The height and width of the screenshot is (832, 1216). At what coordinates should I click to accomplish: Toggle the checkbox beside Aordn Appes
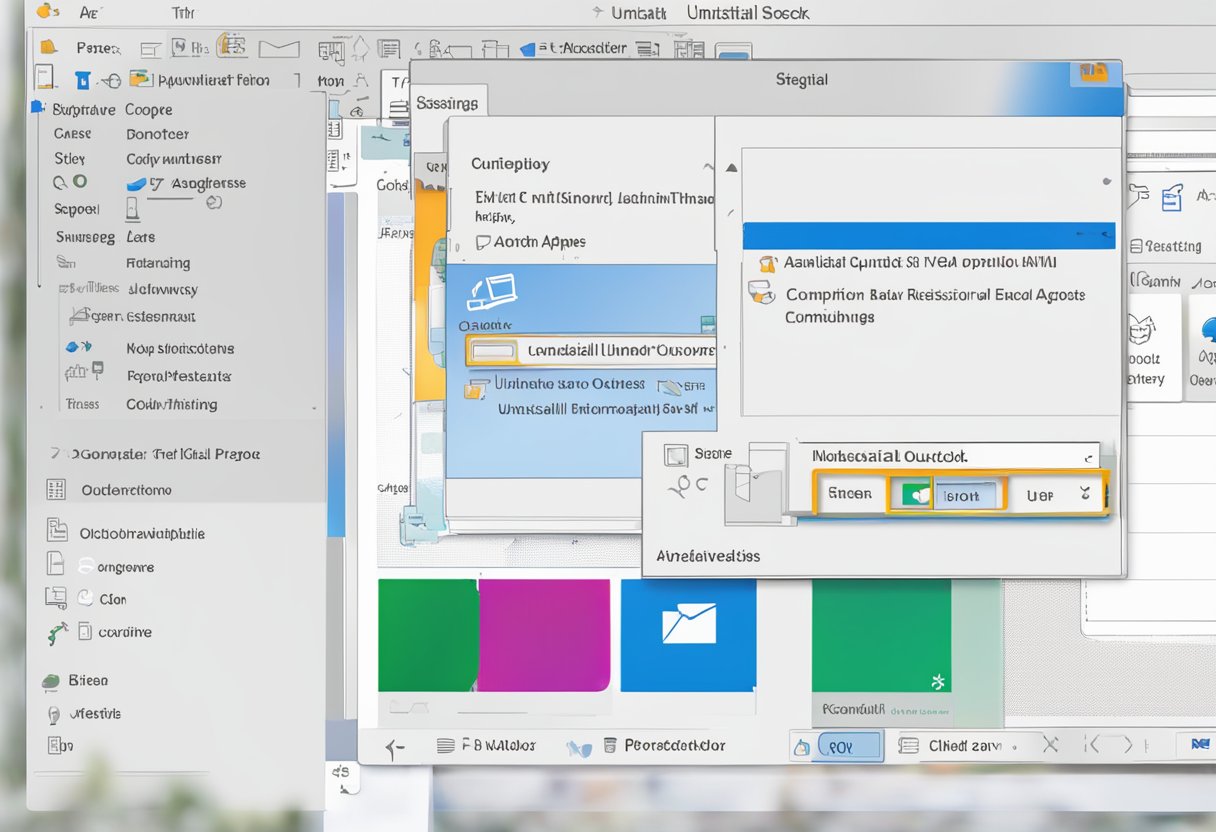click(x=483, y=241)
